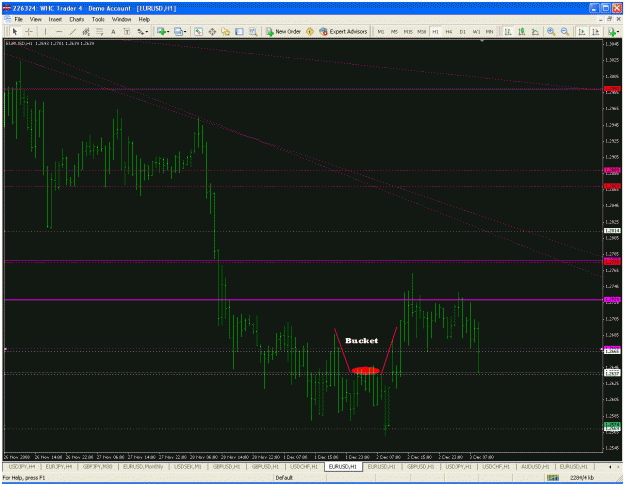Open the Tools menu

coord(98,19)
